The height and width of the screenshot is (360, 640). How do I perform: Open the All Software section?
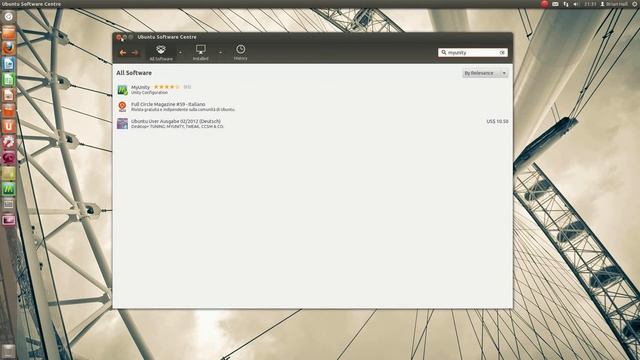click(x=161, y=53)
